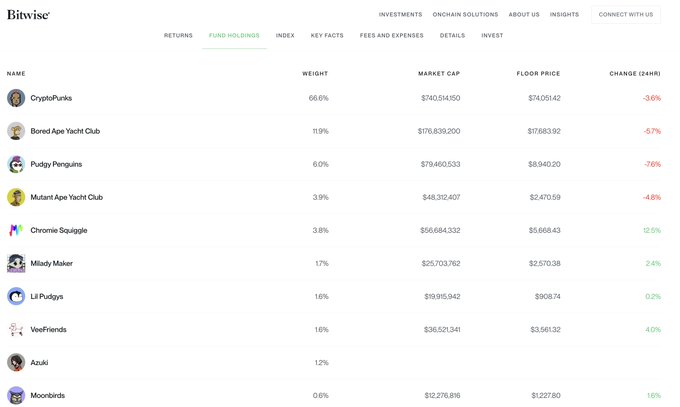This screenshot has height=407, width=680.
Task: Go to the Index tab
Action: coord(285,36)
